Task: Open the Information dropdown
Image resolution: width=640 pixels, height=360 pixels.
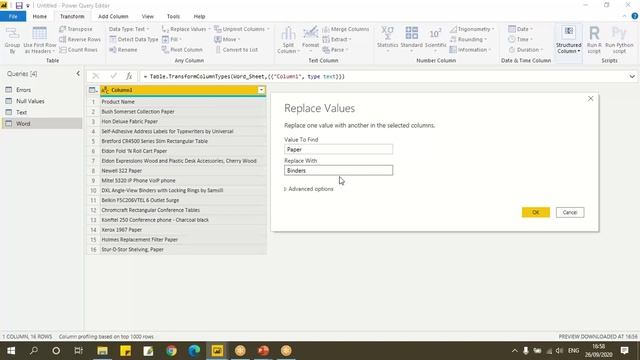Action: click(470, 49)
